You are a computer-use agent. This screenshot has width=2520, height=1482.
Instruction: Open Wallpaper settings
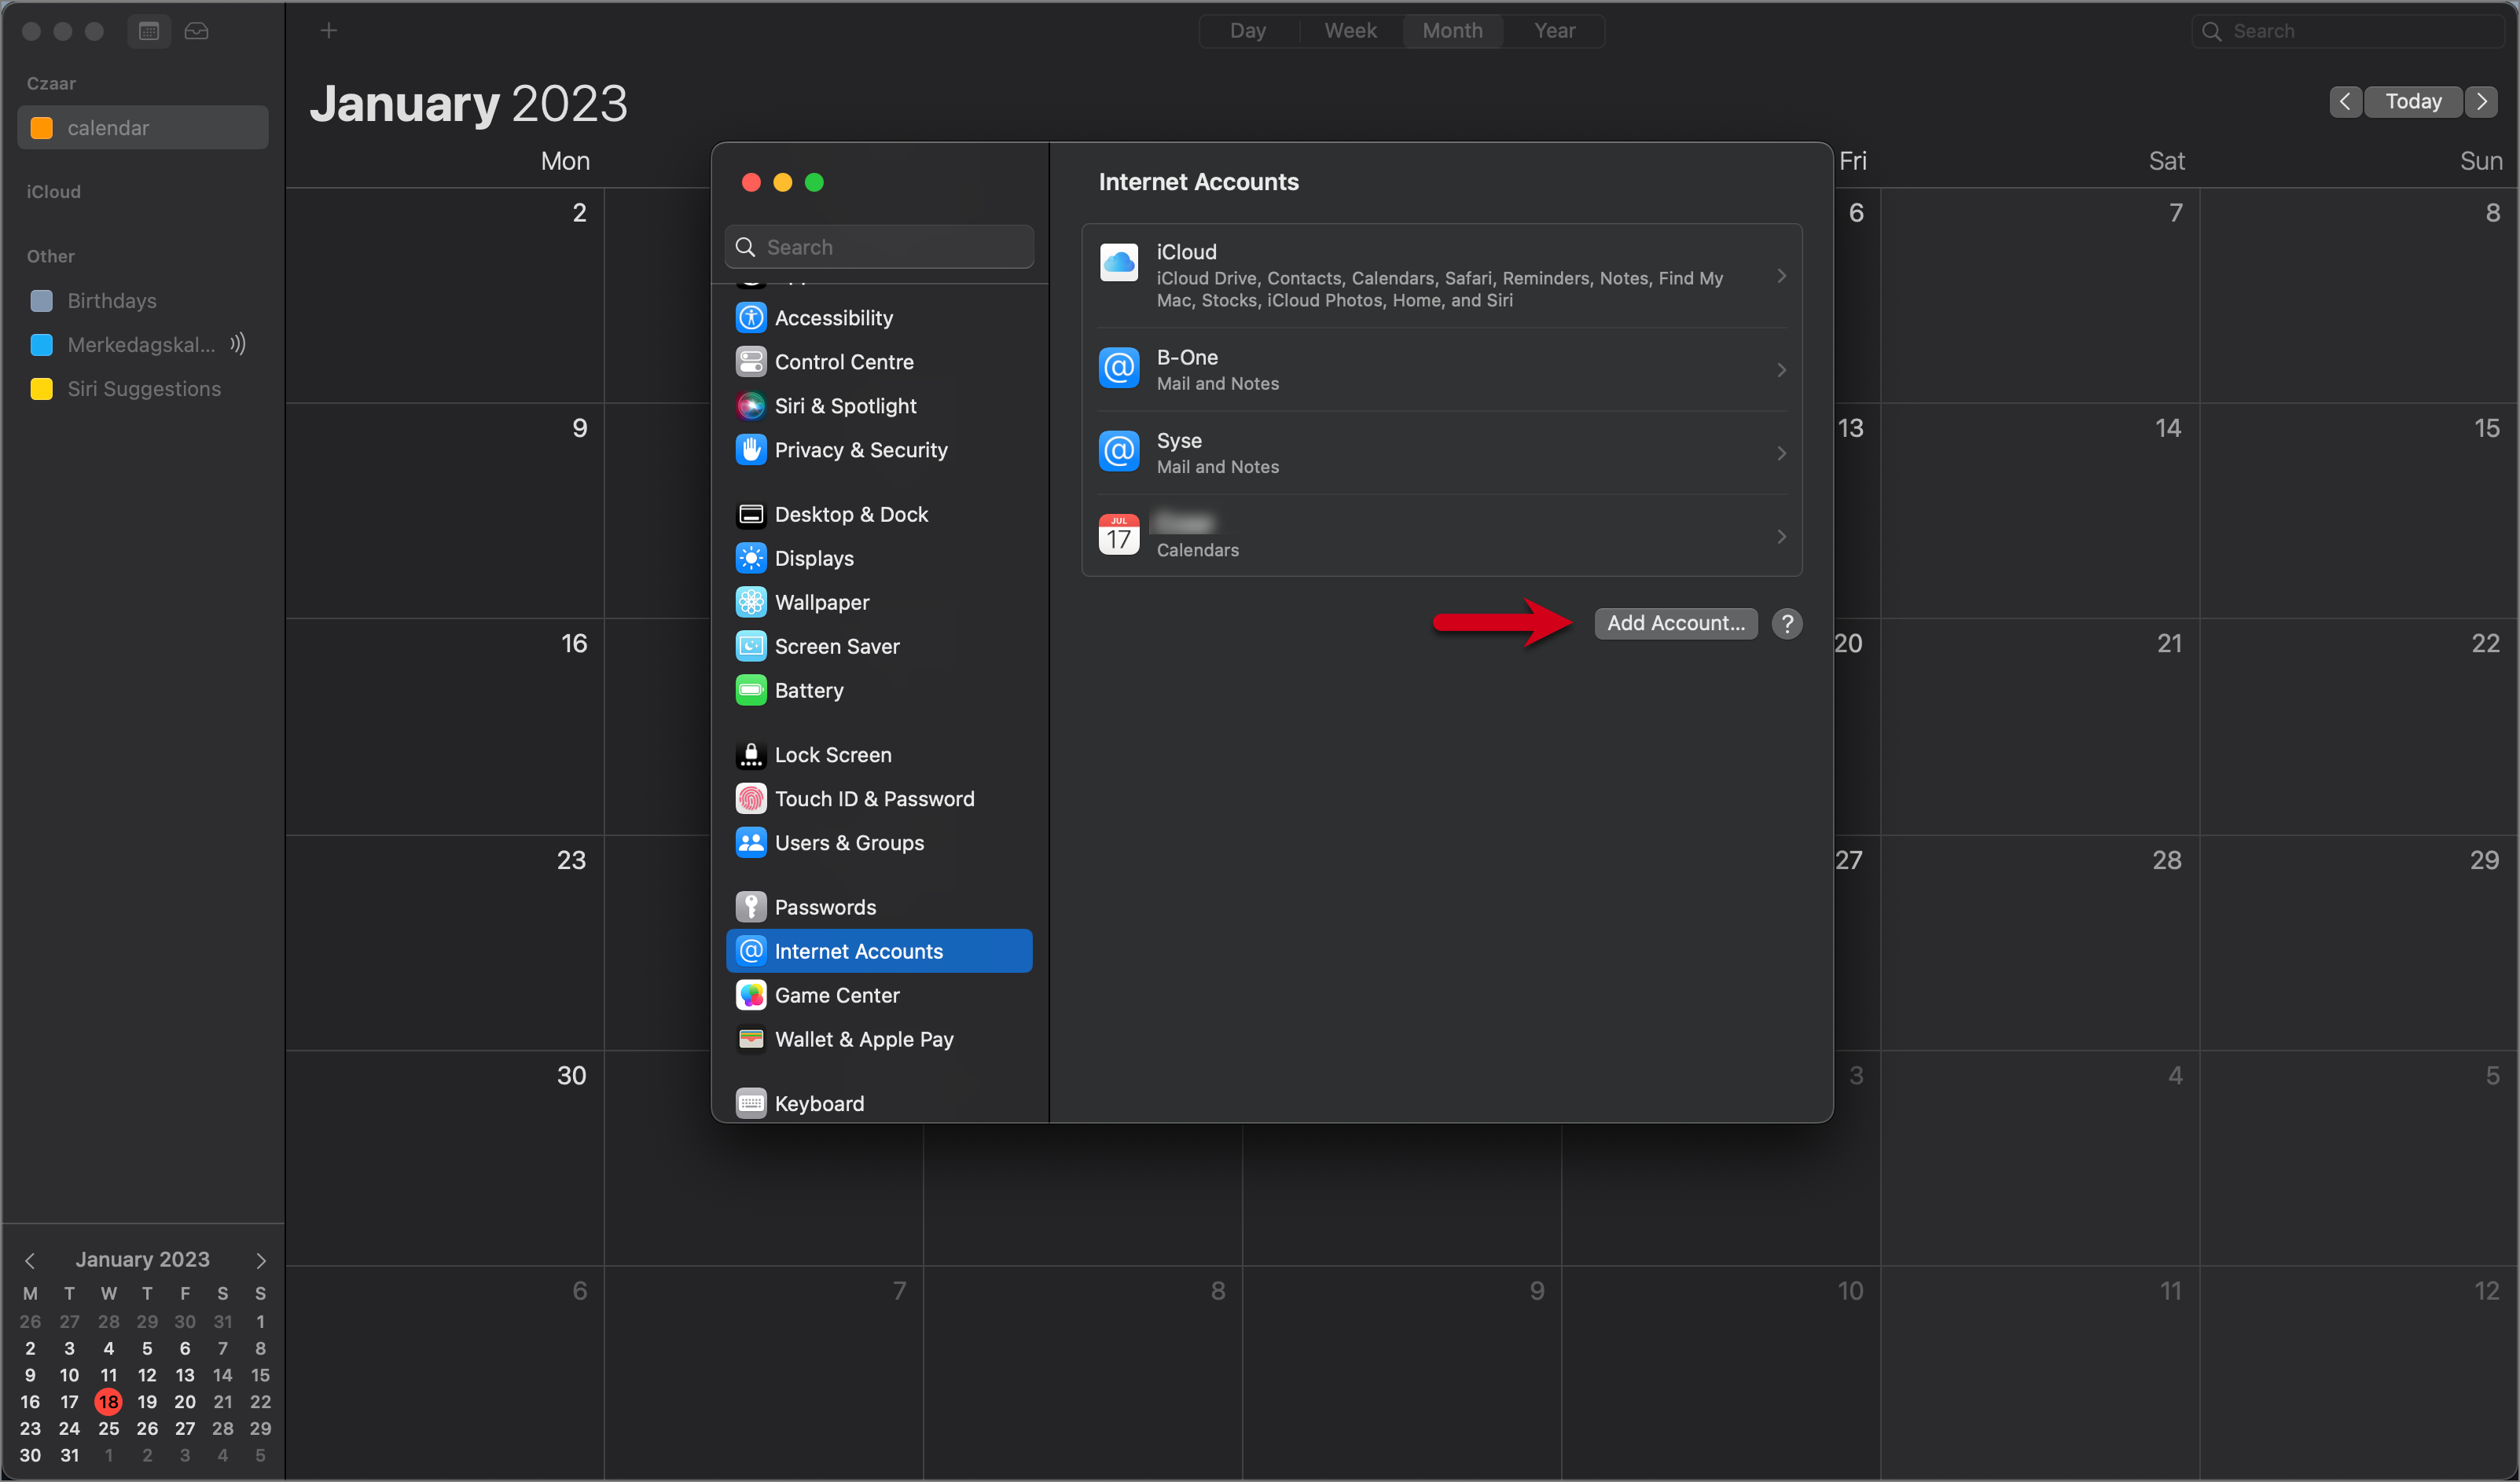pos(879,602)
